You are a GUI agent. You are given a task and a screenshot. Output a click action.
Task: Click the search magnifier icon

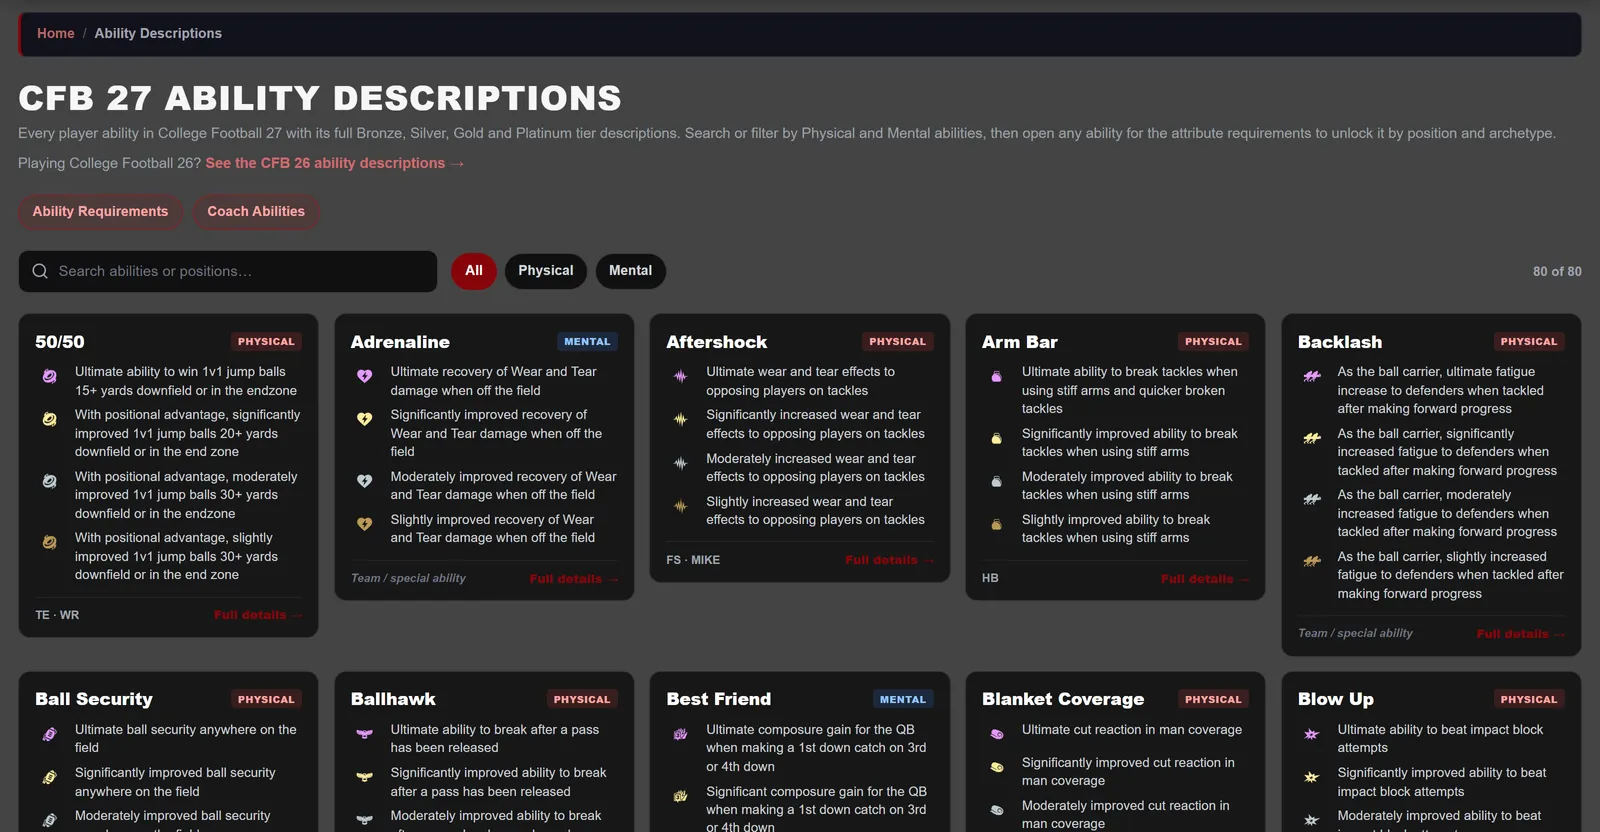pyautogui.click(x=40, y=271)
